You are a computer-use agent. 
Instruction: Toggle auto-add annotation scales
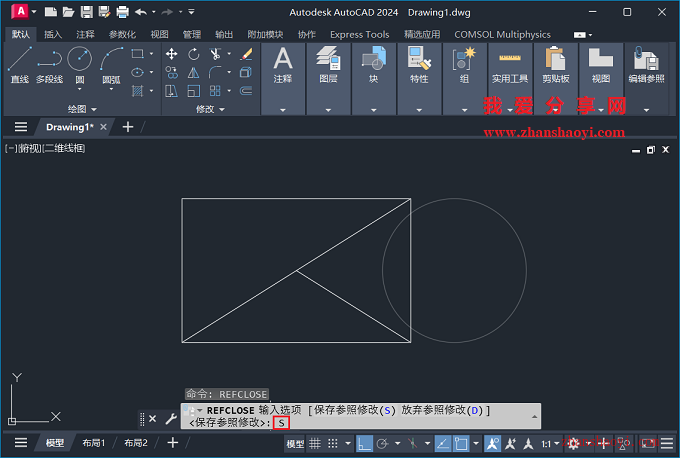[x=511, y=443]
